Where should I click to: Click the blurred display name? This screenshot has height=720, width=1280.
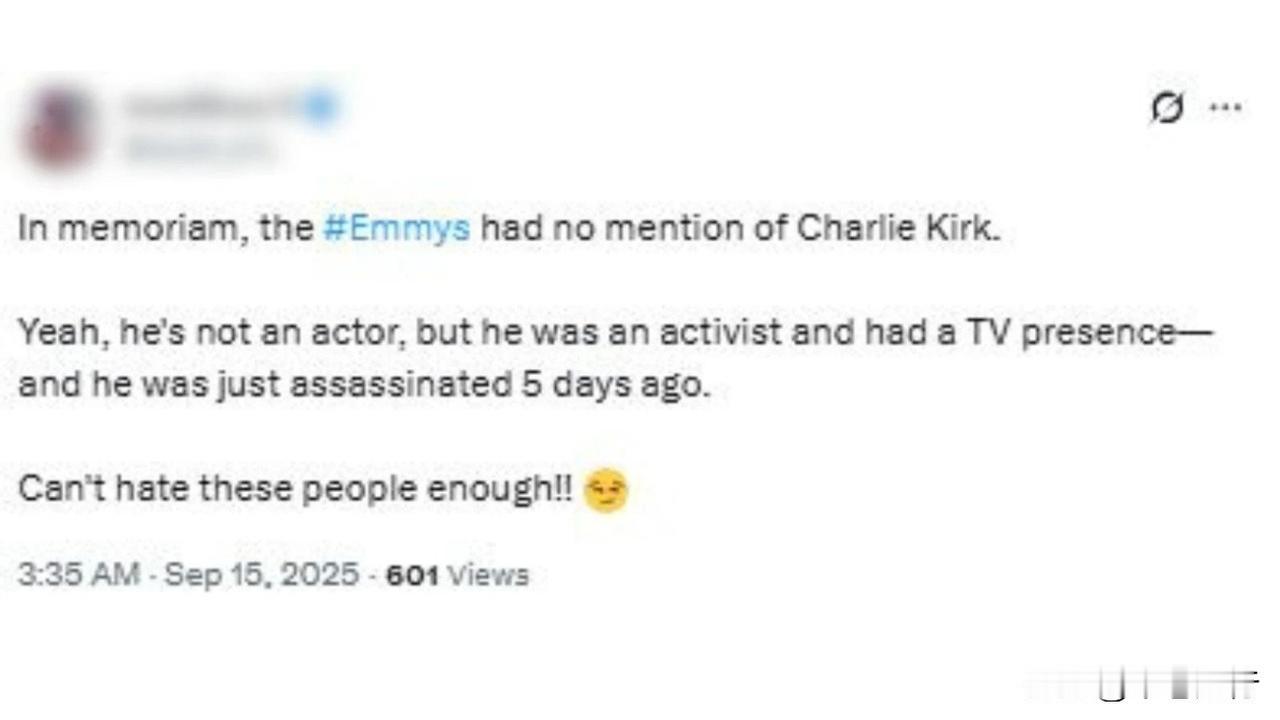coord(210,106)
